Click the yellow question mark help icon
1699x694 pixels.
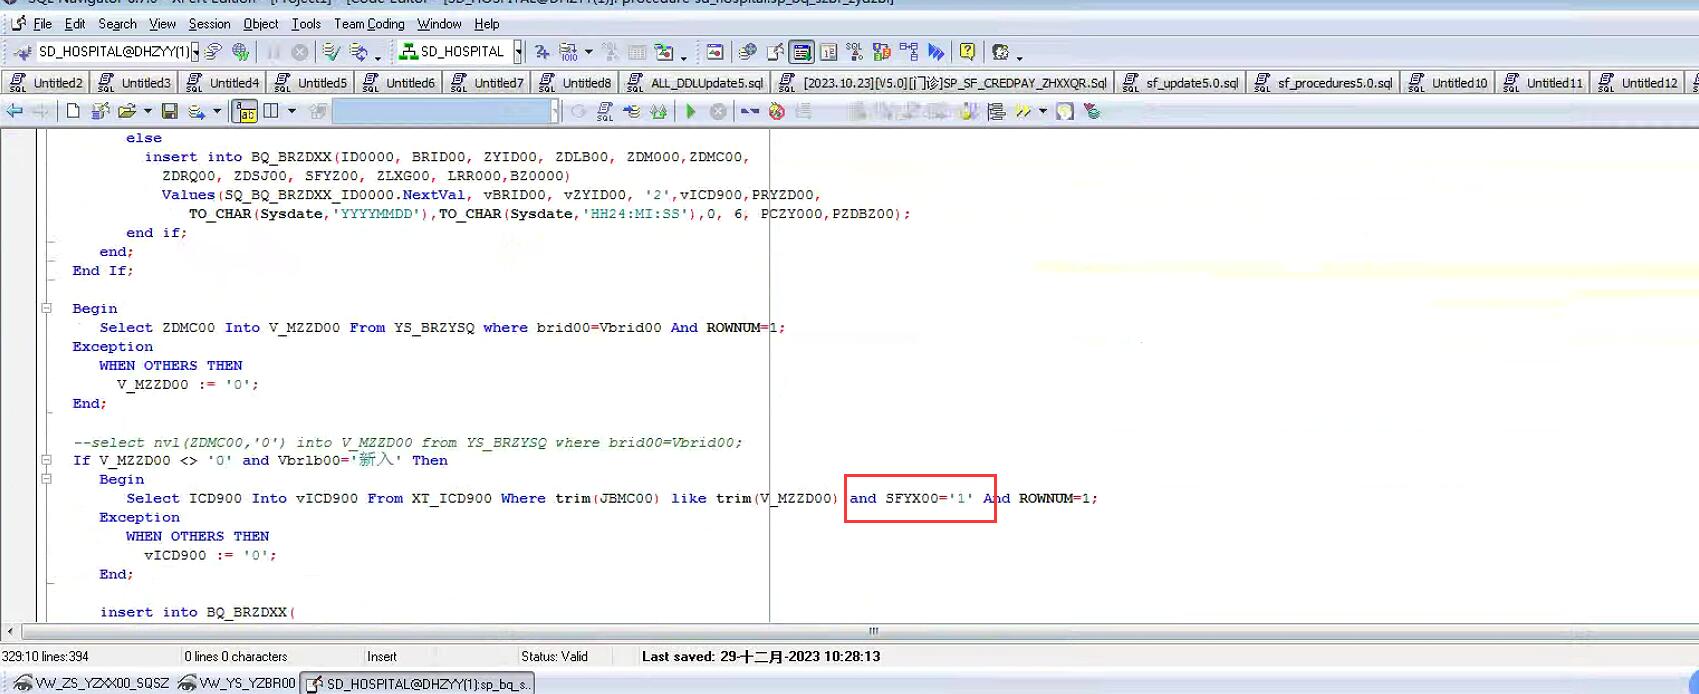click(967, 51)
